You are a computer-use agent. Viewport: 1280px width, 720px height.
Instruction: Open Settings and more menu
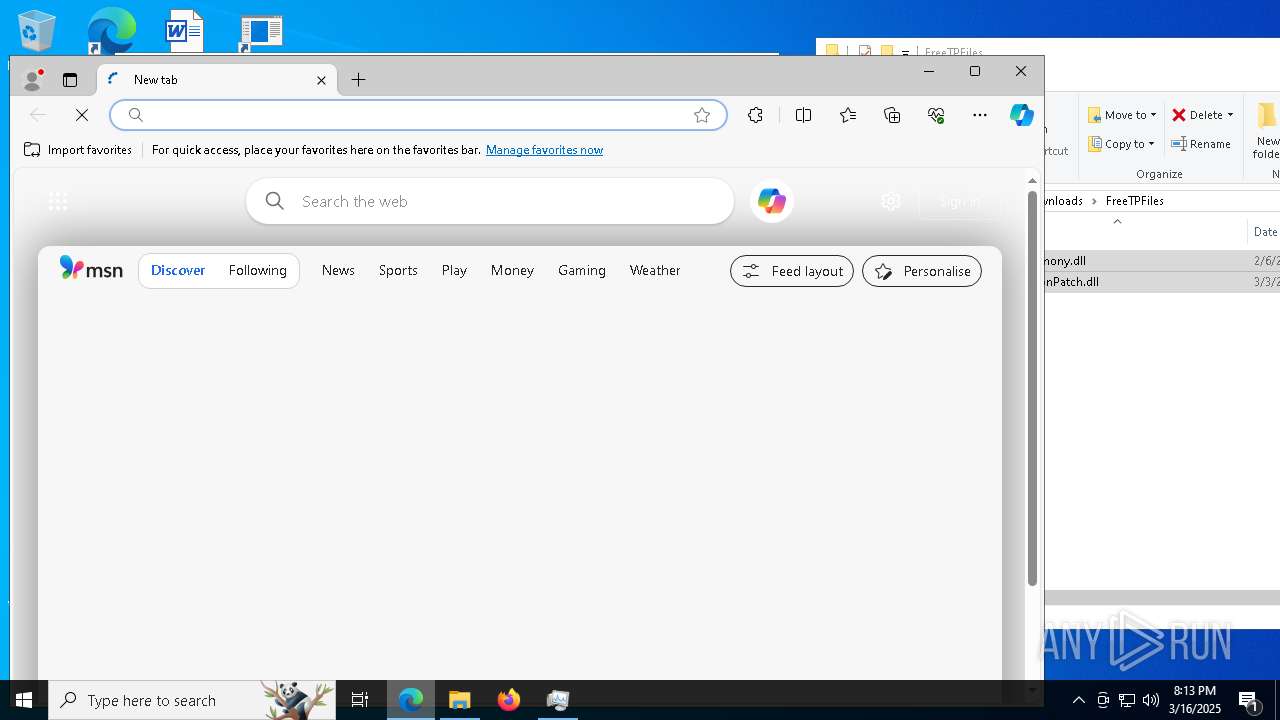pyautogui.click(x=980, y=115)
